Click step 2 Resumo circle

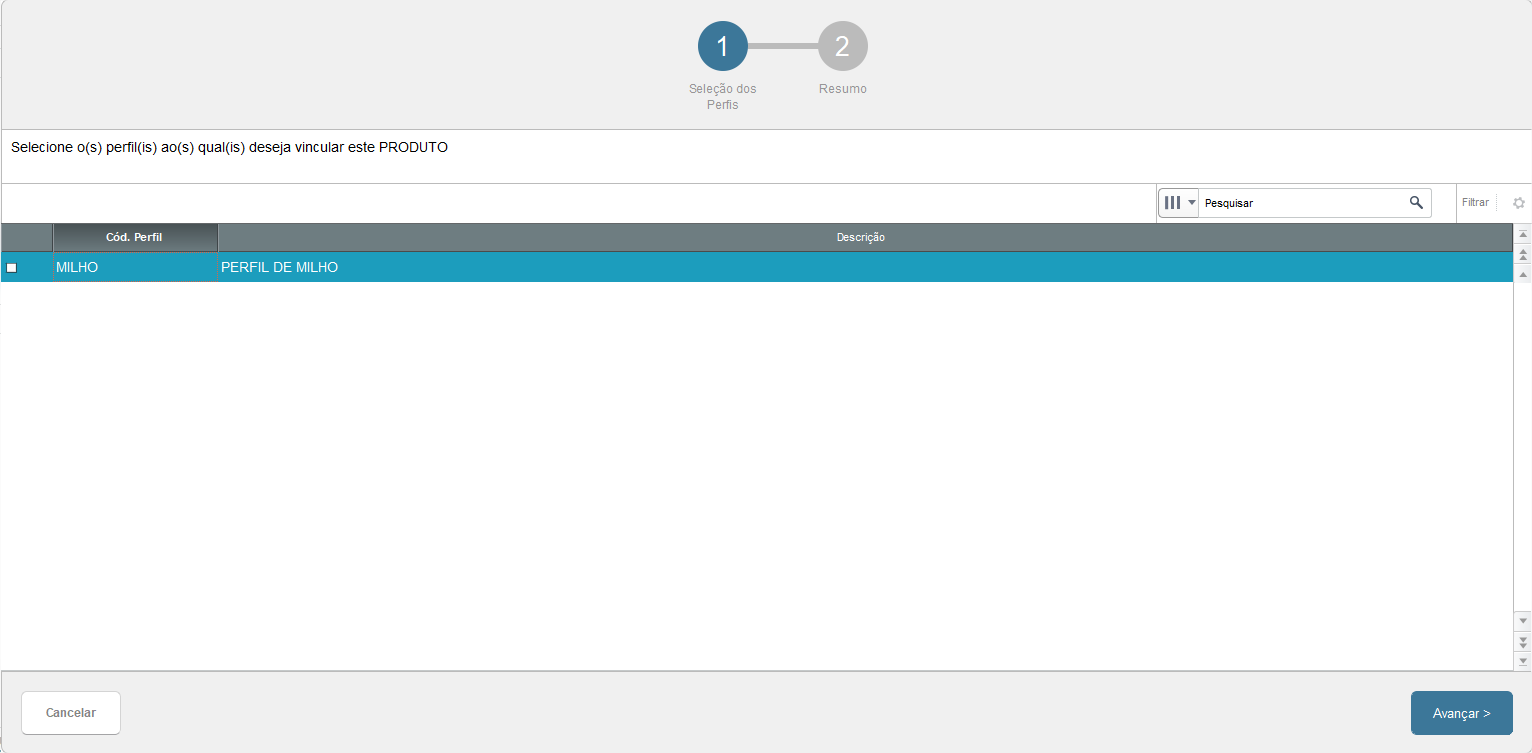click(x=843, y=46)
